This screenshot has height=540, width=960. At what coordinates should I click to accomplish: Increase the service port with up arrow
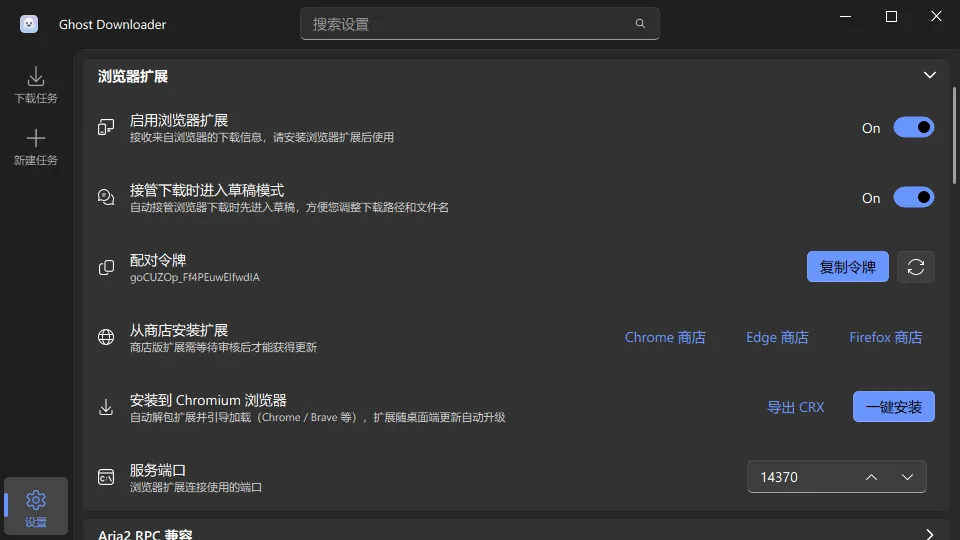871,477
